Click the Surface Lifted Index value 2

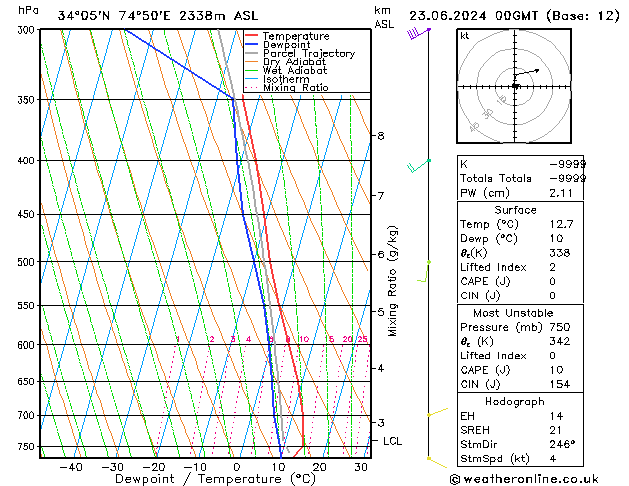point(552,267)
